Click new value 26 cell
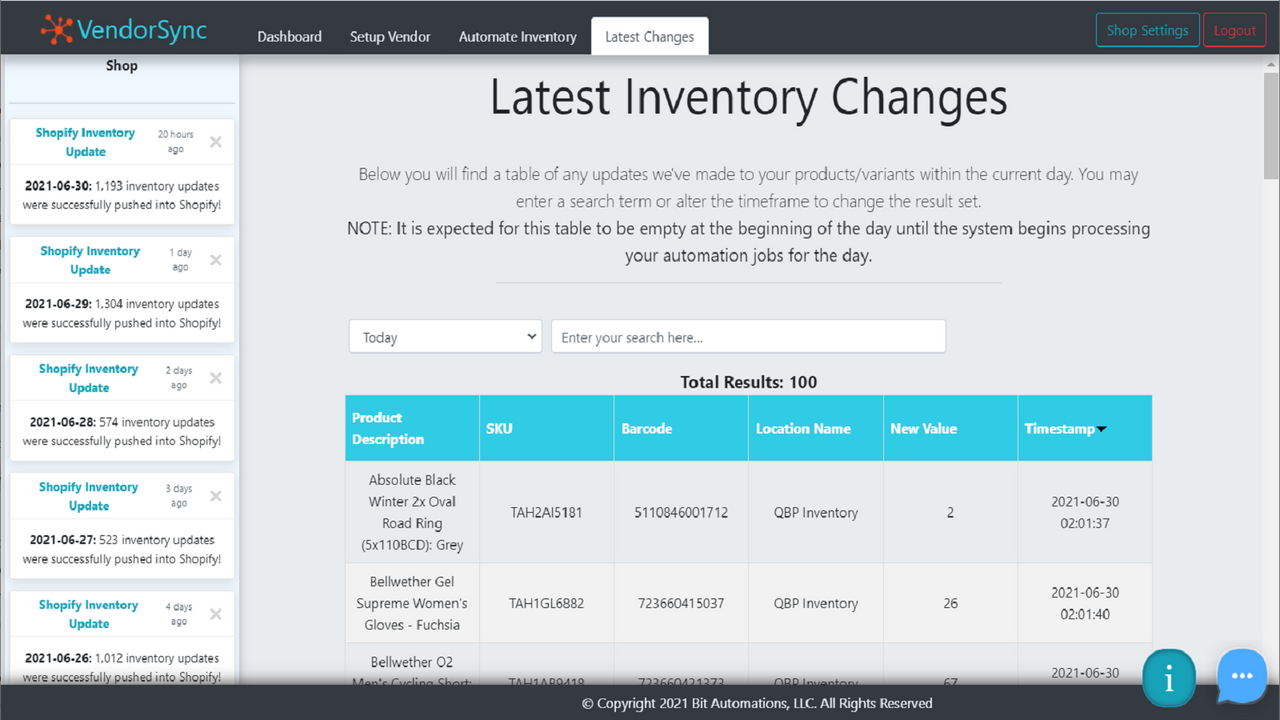The image size is (1280, 720). pos(950,603)
